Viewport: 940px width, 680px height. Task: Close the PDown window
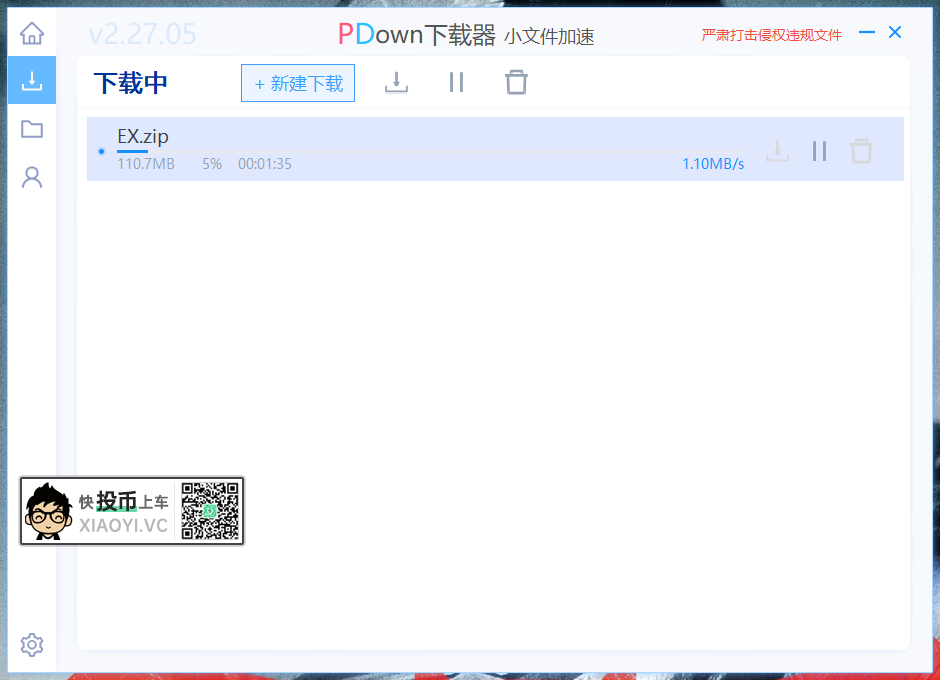(x=895, y=32)
